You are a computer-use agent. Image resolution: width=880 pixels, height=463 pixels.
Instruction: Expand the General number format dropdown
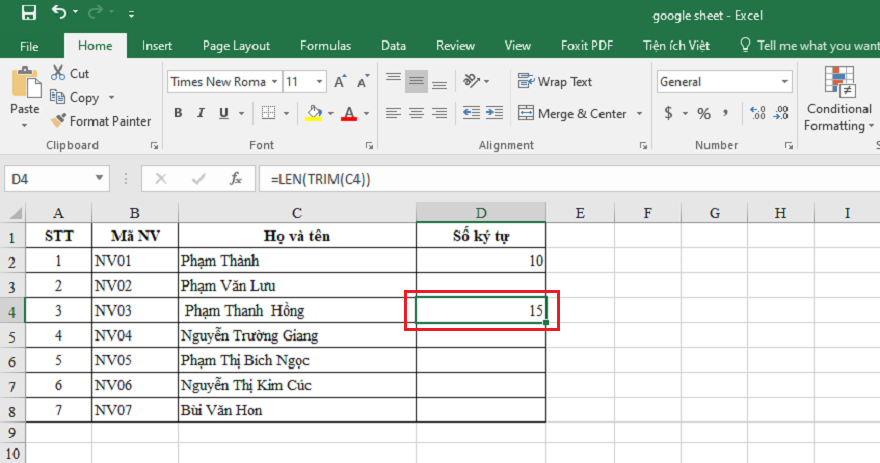pyautogui.click(x=784, y=82)
